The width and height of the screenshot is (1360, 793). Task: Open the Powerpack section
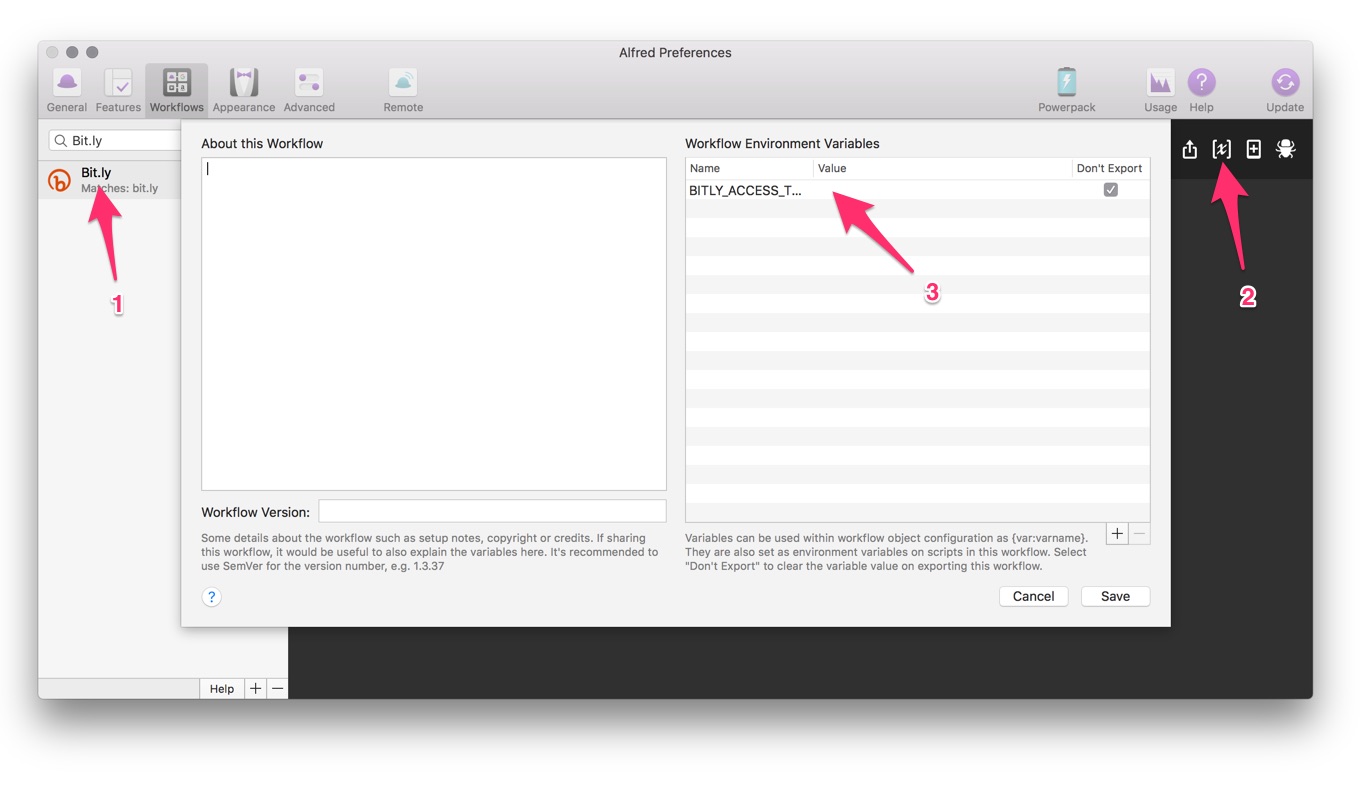(1067, 91)
